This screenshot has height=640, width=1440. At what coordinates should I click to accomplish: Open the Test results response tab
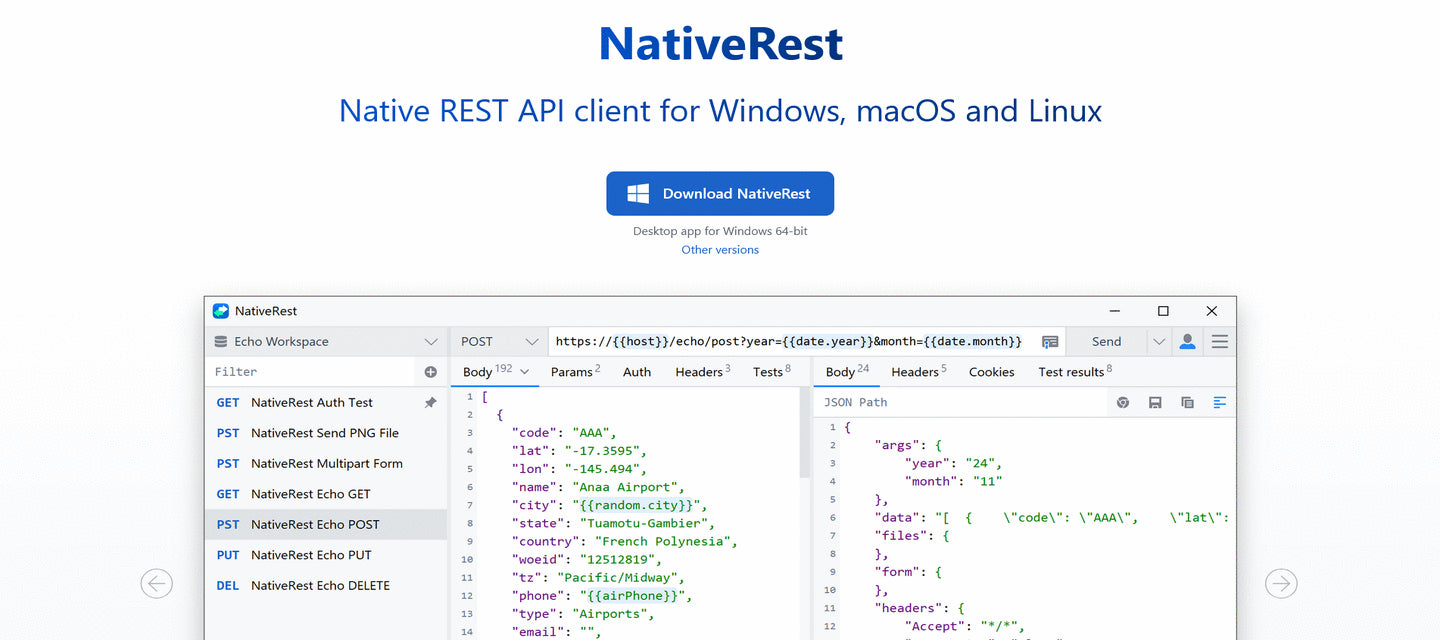1074,372
